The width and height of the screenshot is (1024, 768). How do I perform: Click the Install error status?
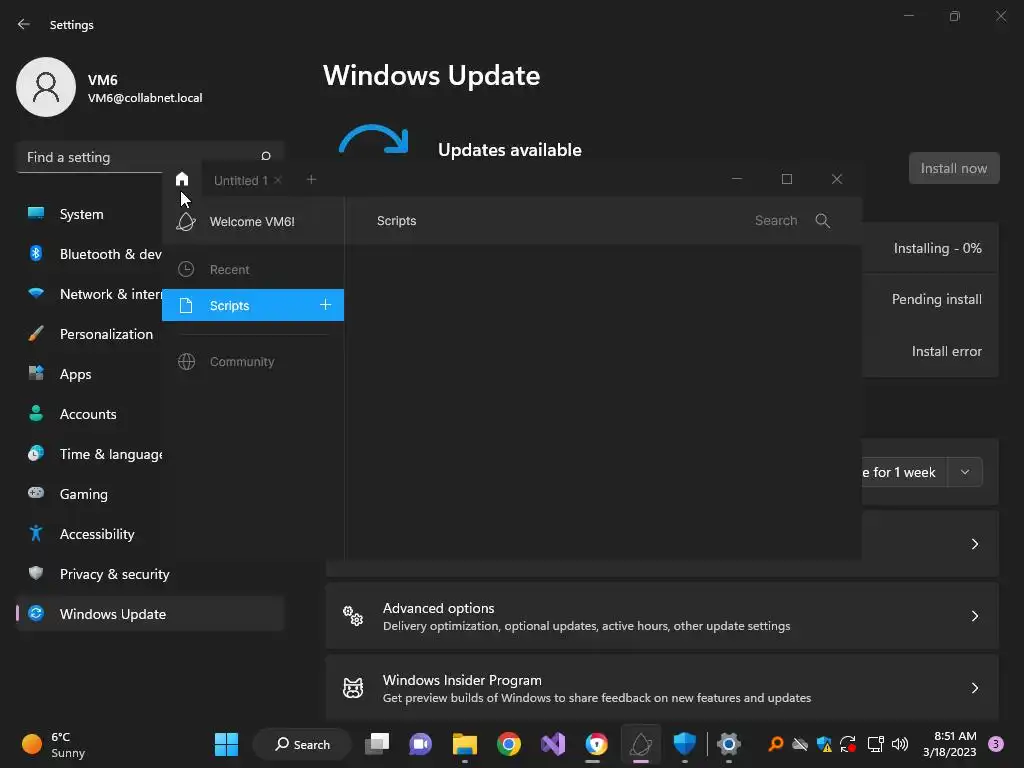pyautogui.click(x=946, y=351)
